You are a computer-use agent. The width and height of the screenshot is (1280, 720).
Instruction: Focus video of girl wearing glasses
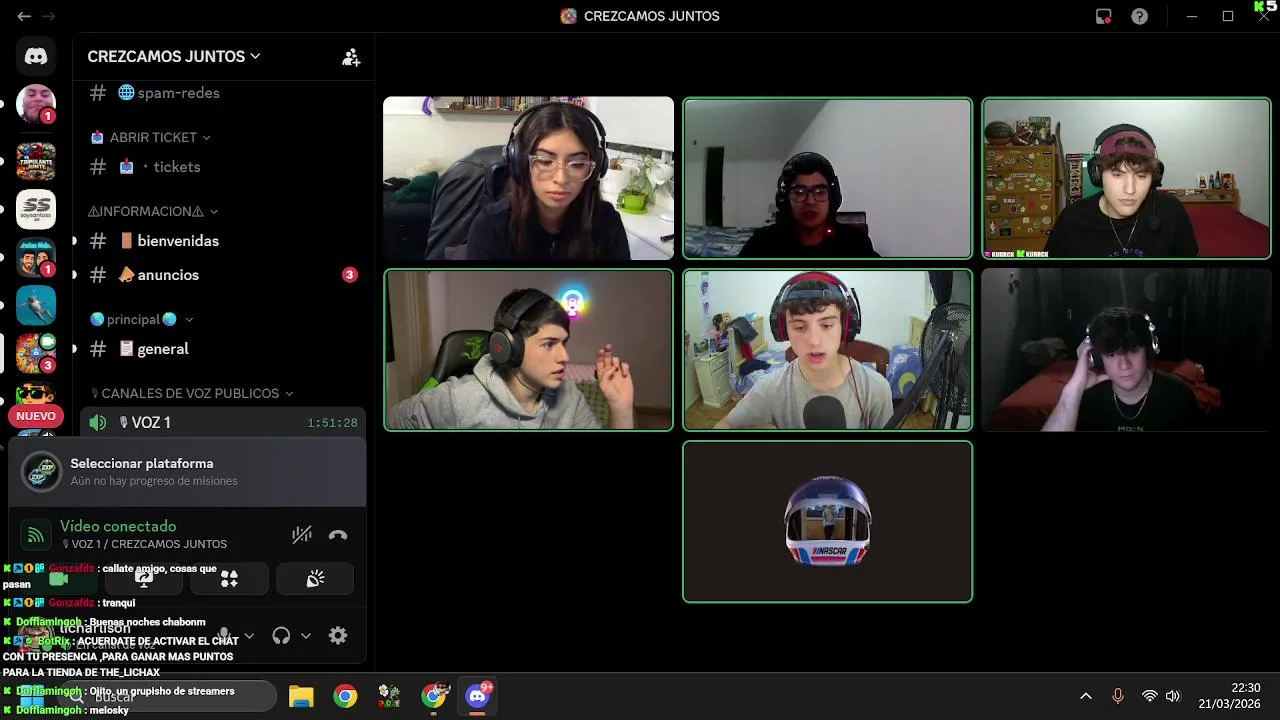point(529,178)
